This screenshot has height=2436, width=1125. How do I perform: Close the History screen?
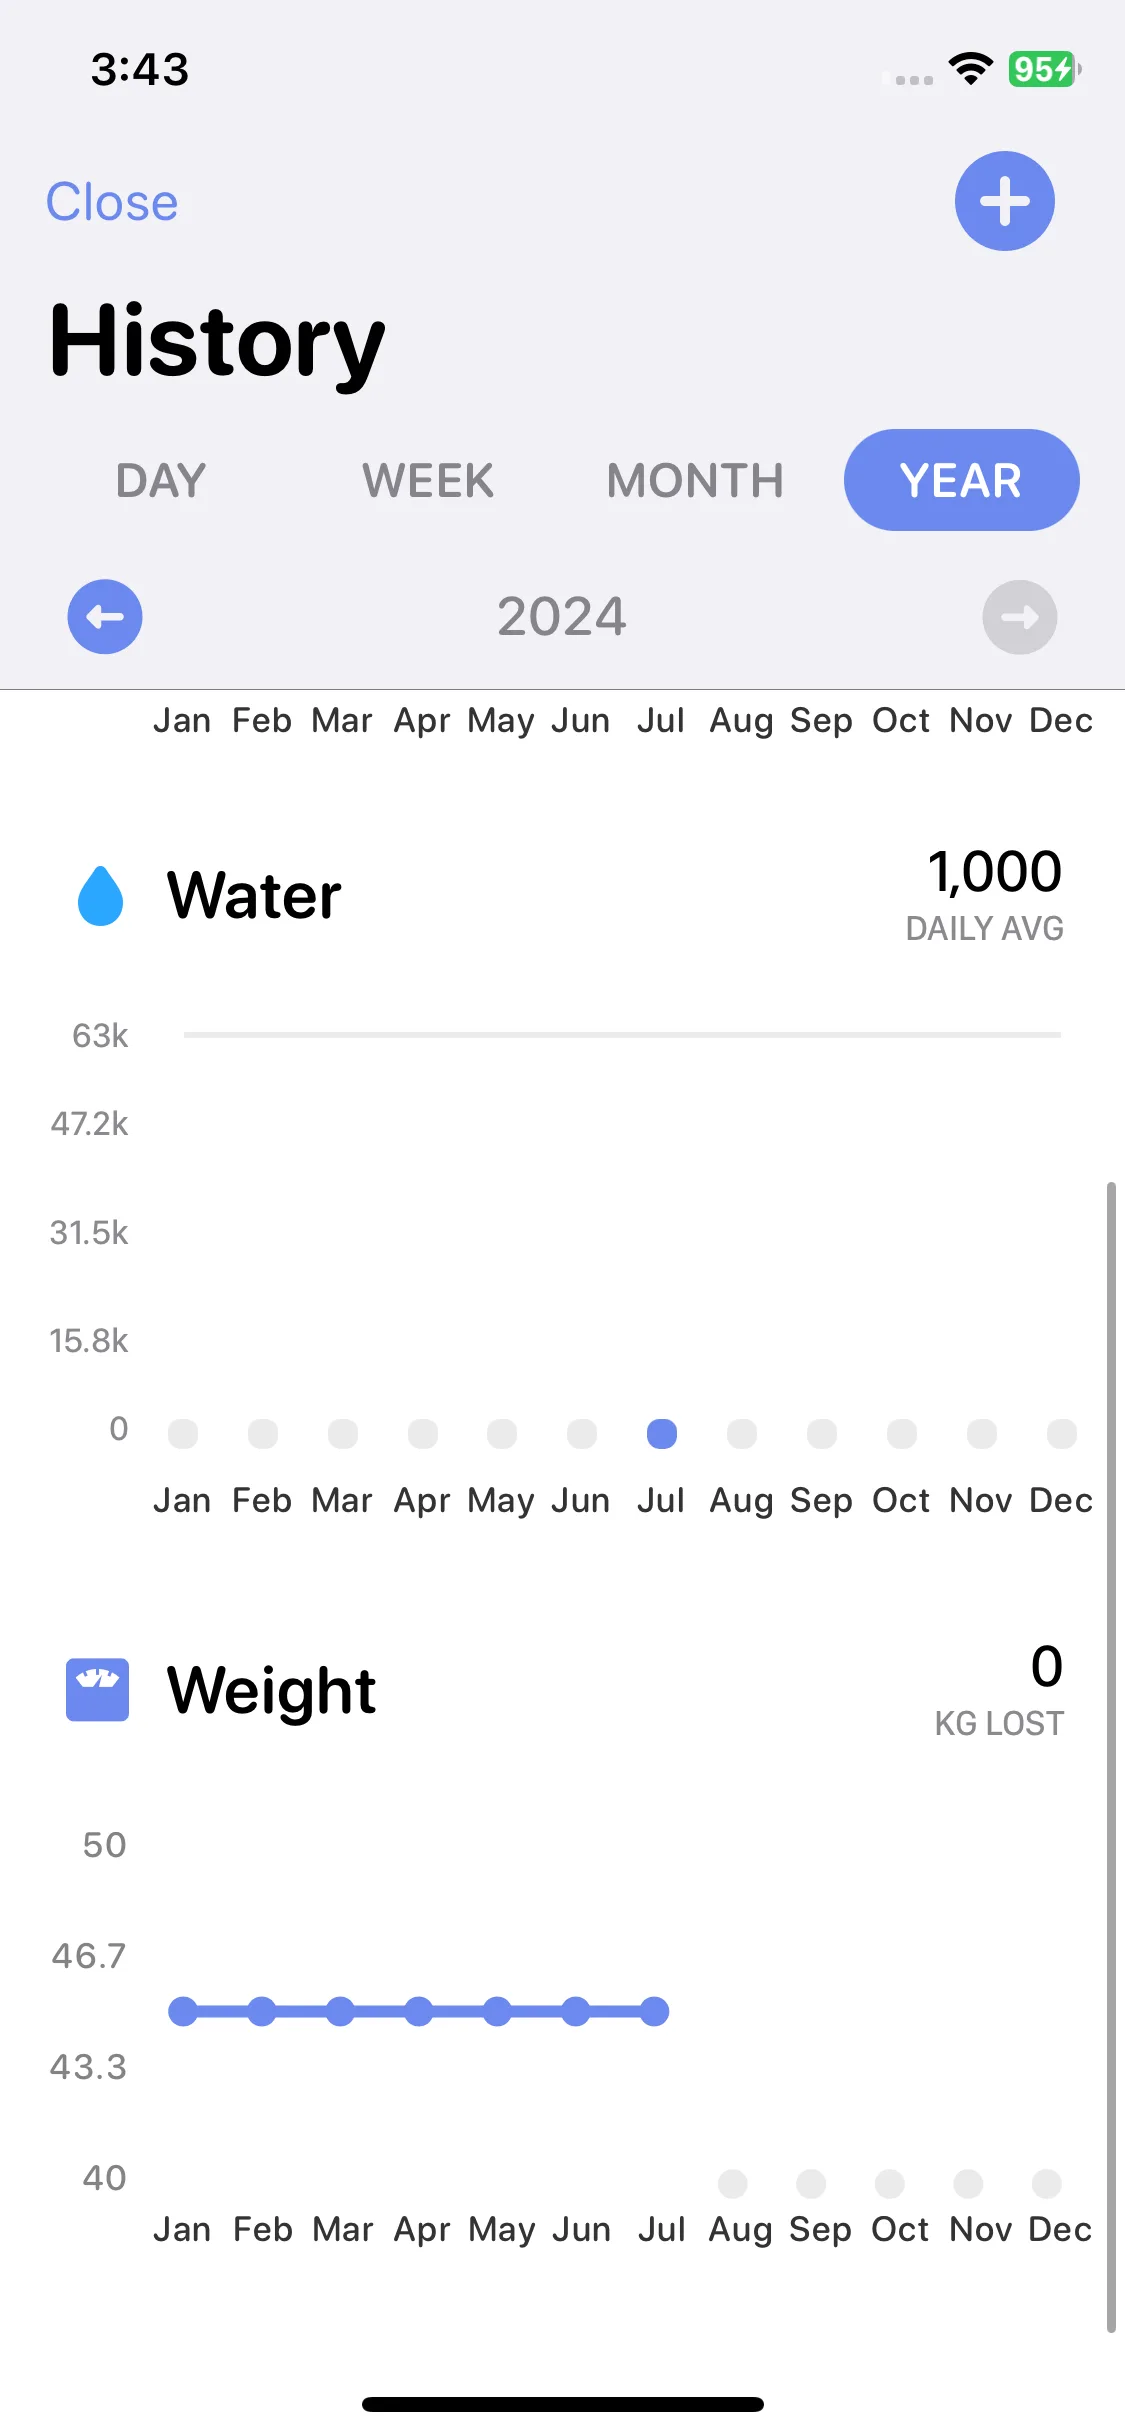112,202
